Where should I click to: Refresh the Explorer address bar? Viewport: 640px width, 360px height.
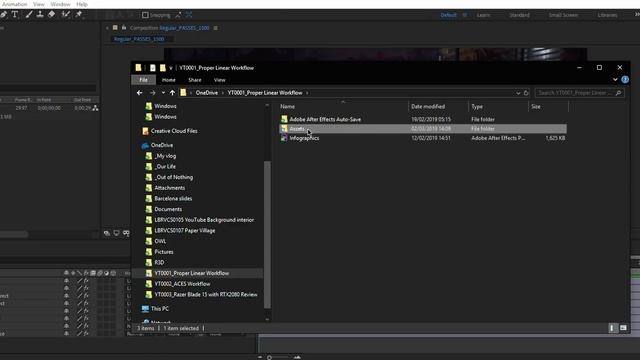point(526,93)
